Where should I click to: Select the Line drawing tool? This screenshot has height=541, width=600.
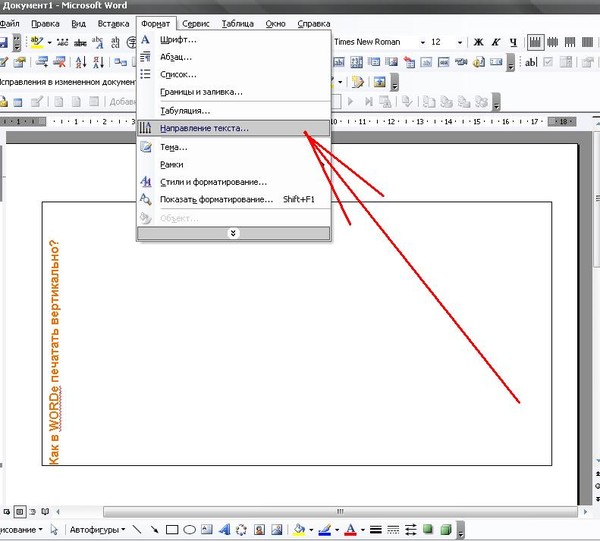[137, 530]
